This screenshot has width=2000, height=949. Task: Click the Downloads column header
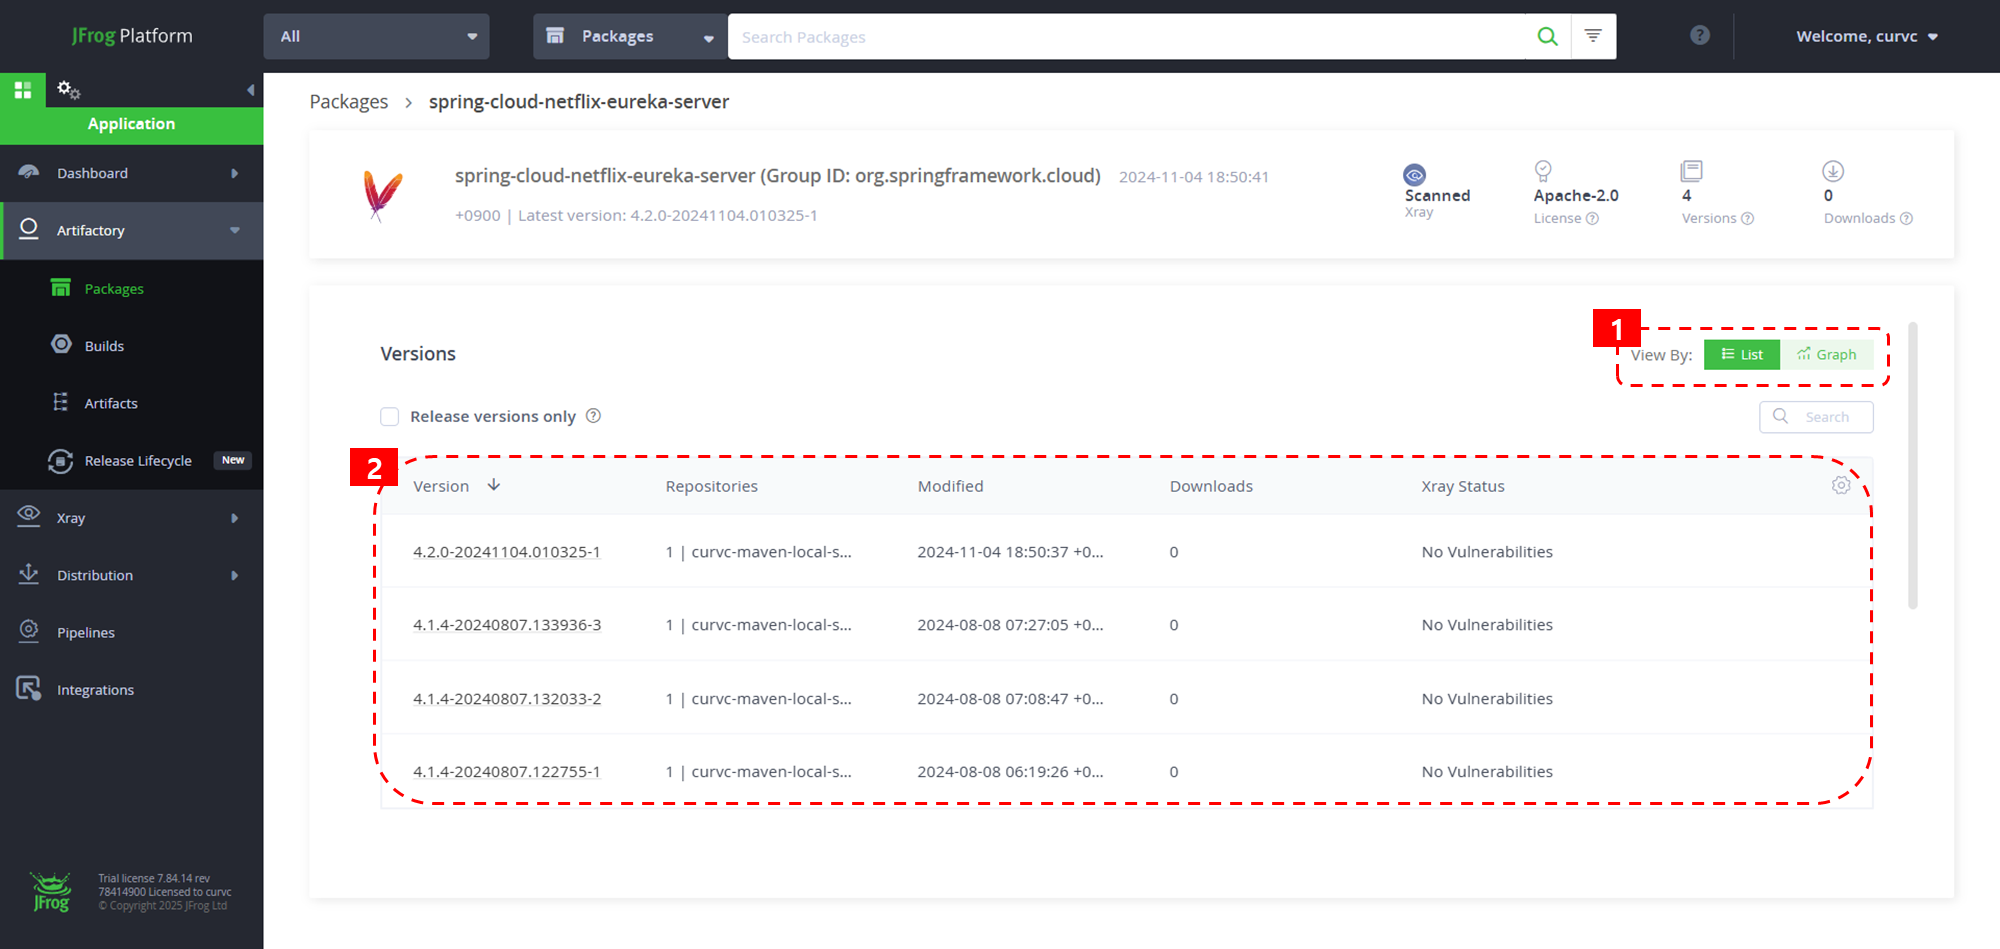click(x=1211, y=486)
